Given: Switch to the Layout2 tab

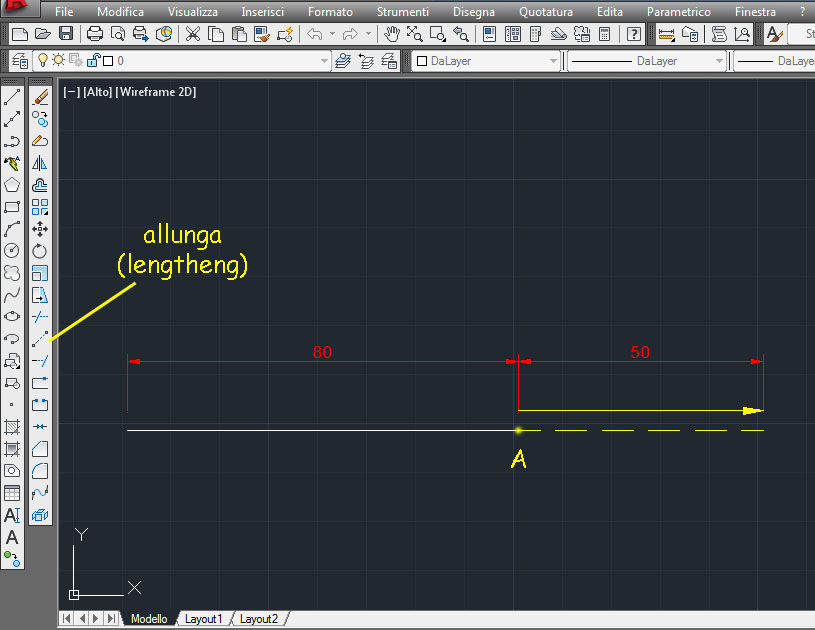Looking at the screenshot, I should [x=259, y=619].
